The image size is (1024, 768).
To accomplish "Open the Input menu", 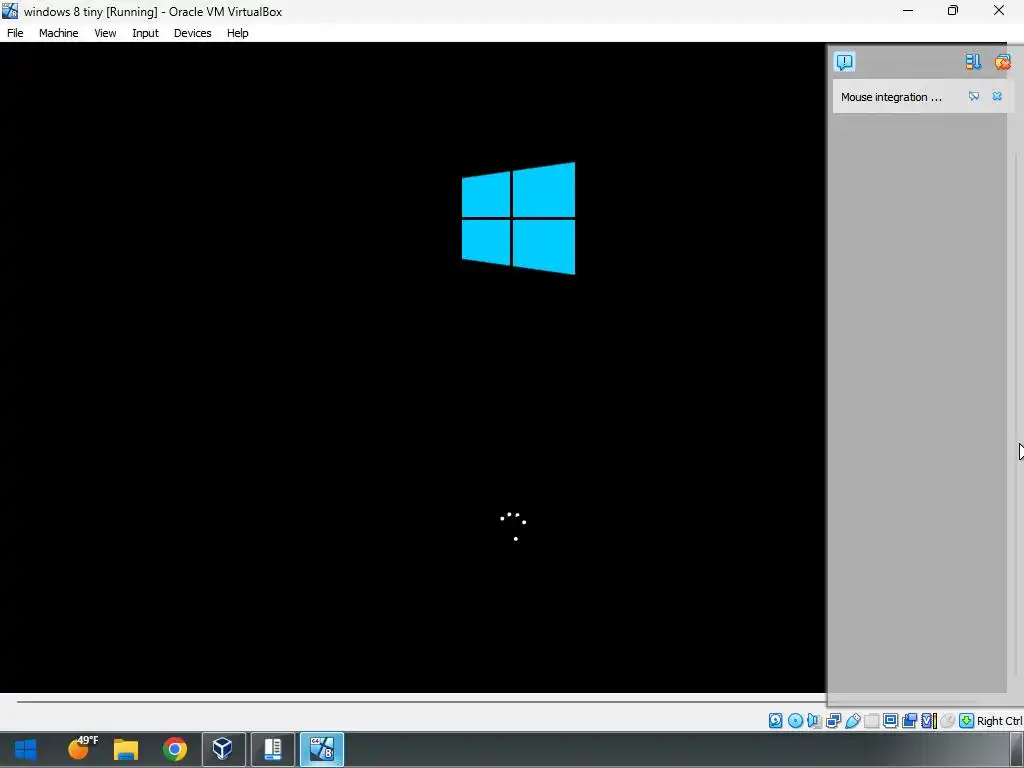I will [x=145, y=33].
